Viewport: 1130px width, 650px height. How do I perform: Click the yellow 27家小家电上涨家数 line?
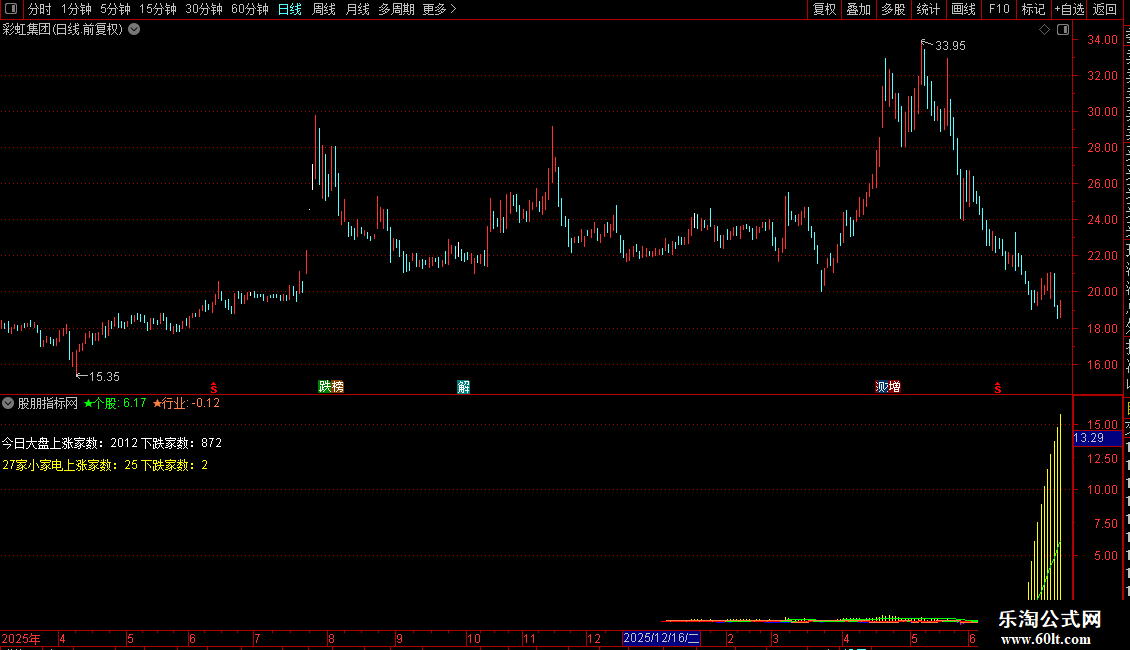coord(105,466)
